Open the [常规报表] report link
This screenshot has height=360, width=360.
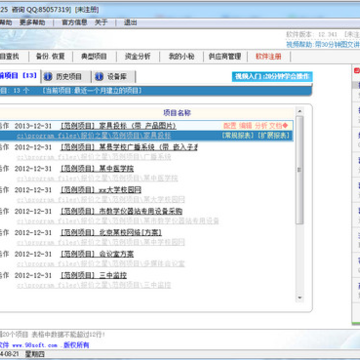click(238, 136)
